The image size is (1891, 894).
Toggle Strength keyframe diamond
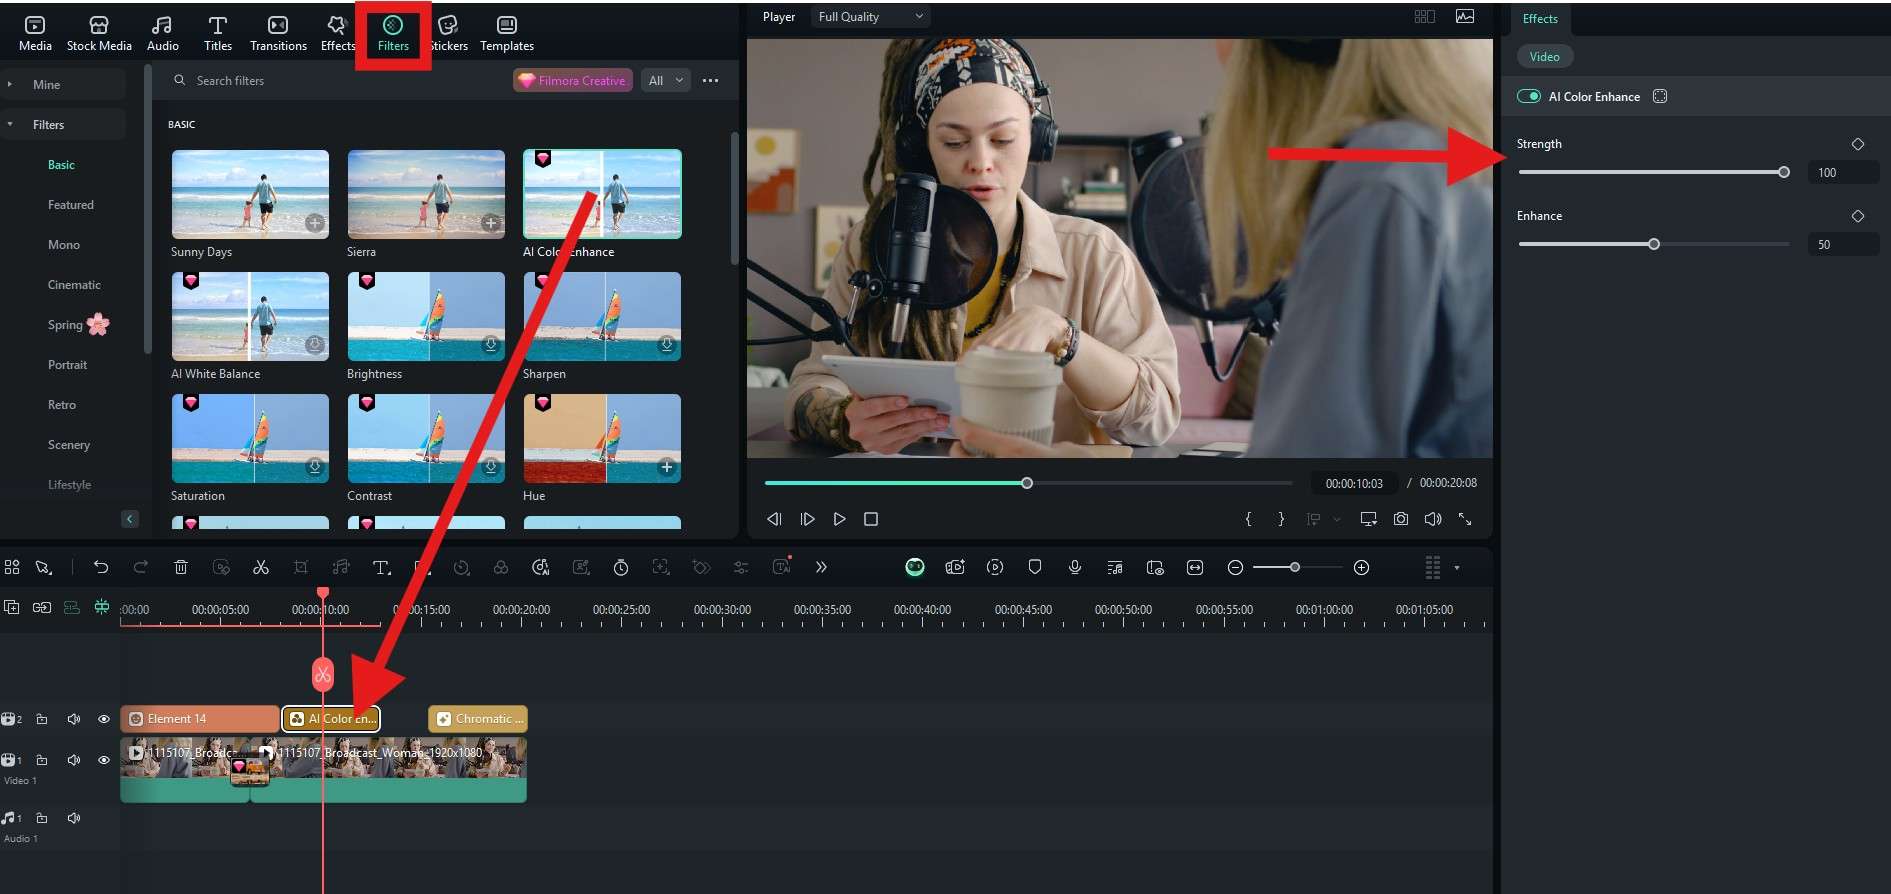(x=1858, y=144)
